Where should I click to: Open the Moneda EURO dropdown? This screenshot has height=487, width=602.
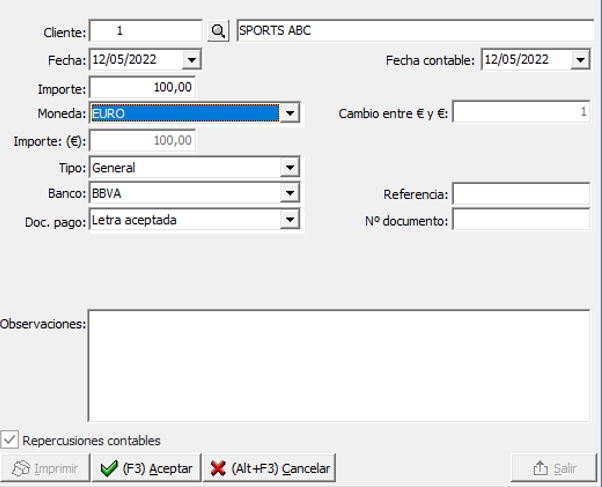point(290,114)
